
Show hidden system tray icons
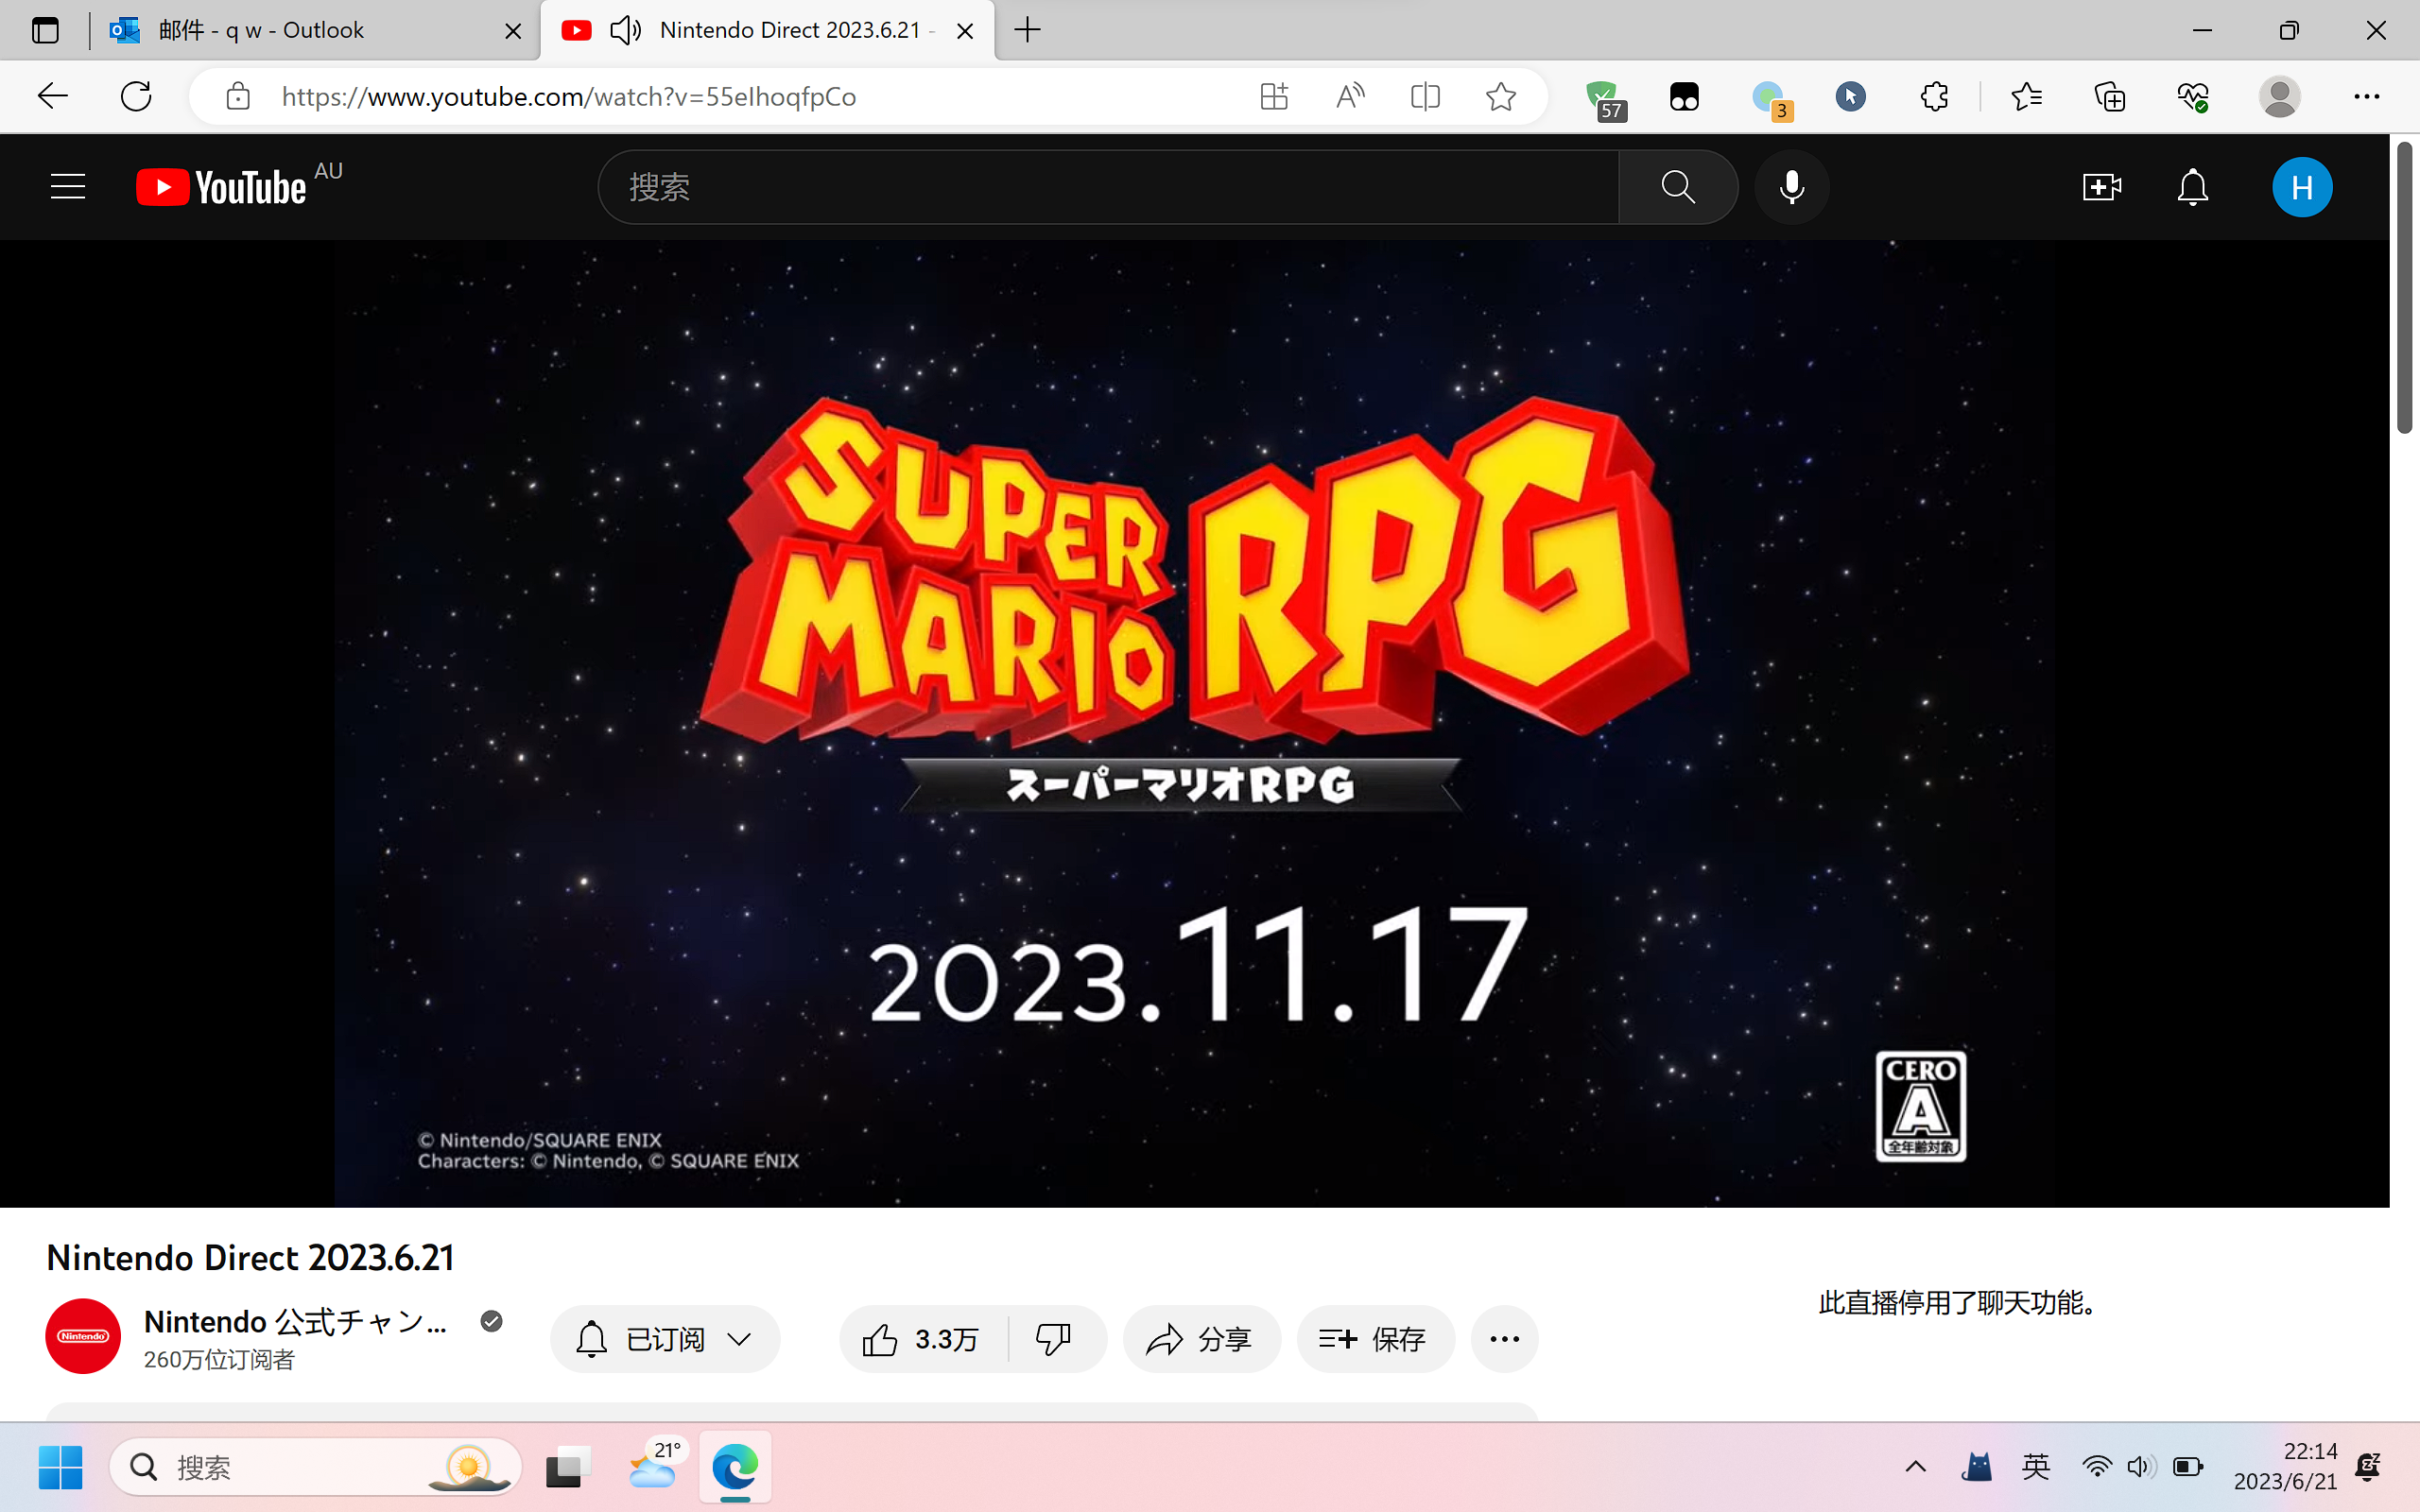pos(1915,1467)
